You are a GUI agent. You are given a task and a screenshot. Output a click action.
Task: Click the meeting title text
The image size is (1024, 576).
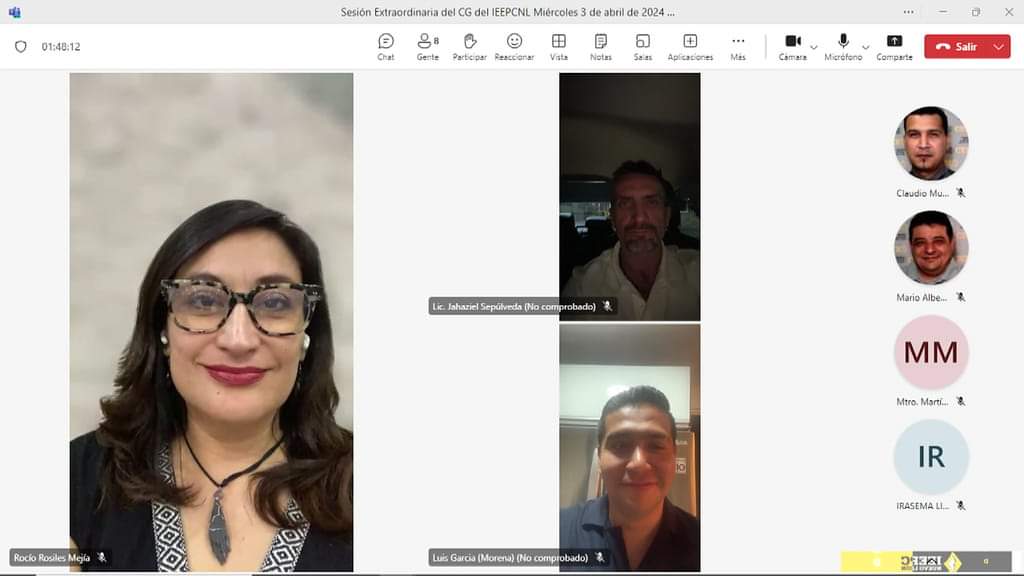click(x=507, y=12)
